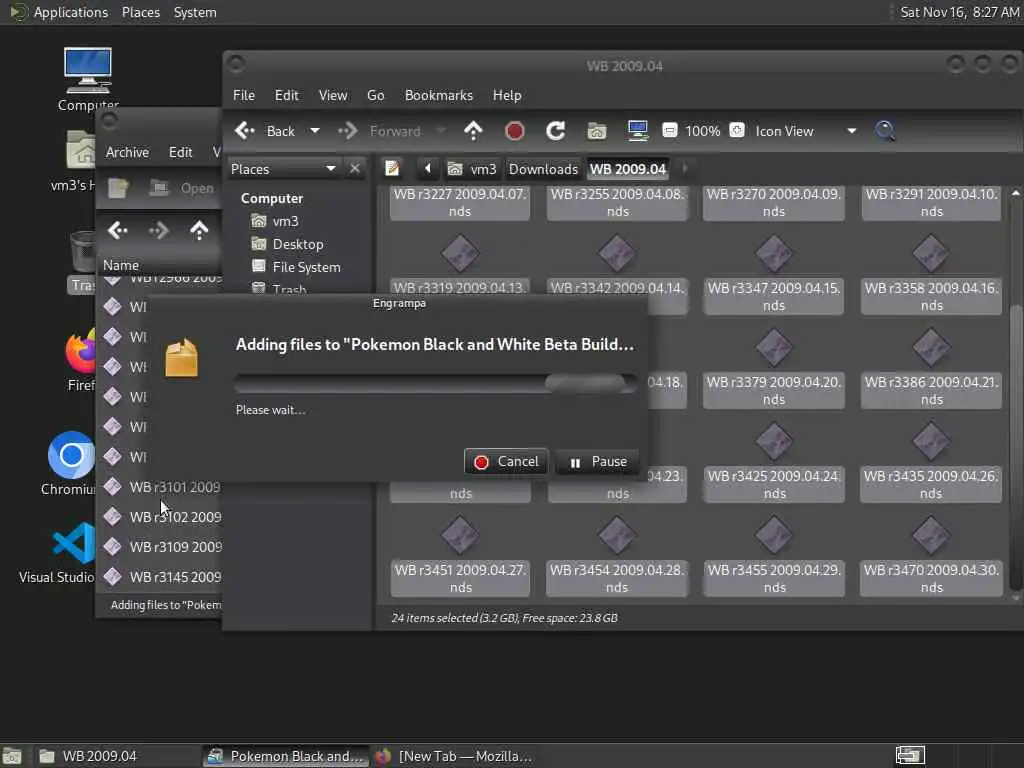The height and width of the screenshot is (768, 1024).
Task: Toggle the location edit pencil button
Action: click(x=392, y=169)
